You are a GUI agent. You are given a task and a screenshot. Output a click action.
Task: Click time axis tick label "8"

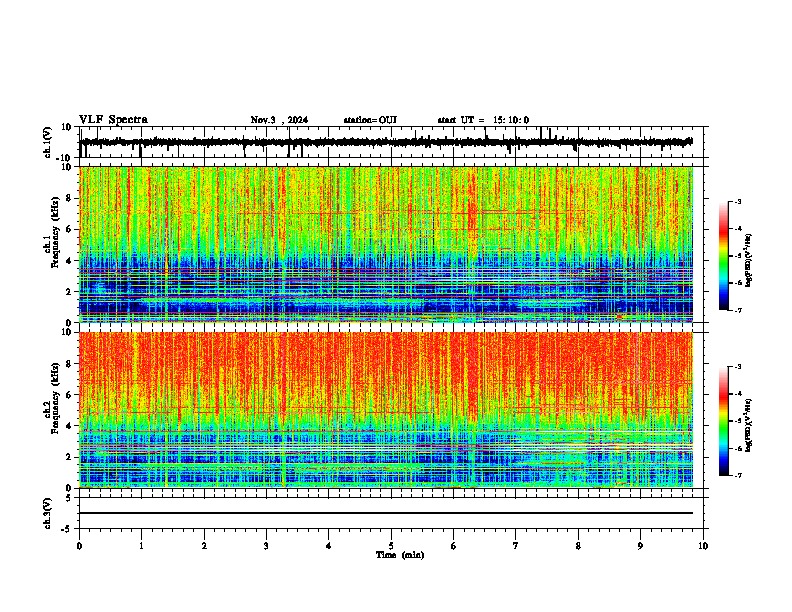[578, 546]
